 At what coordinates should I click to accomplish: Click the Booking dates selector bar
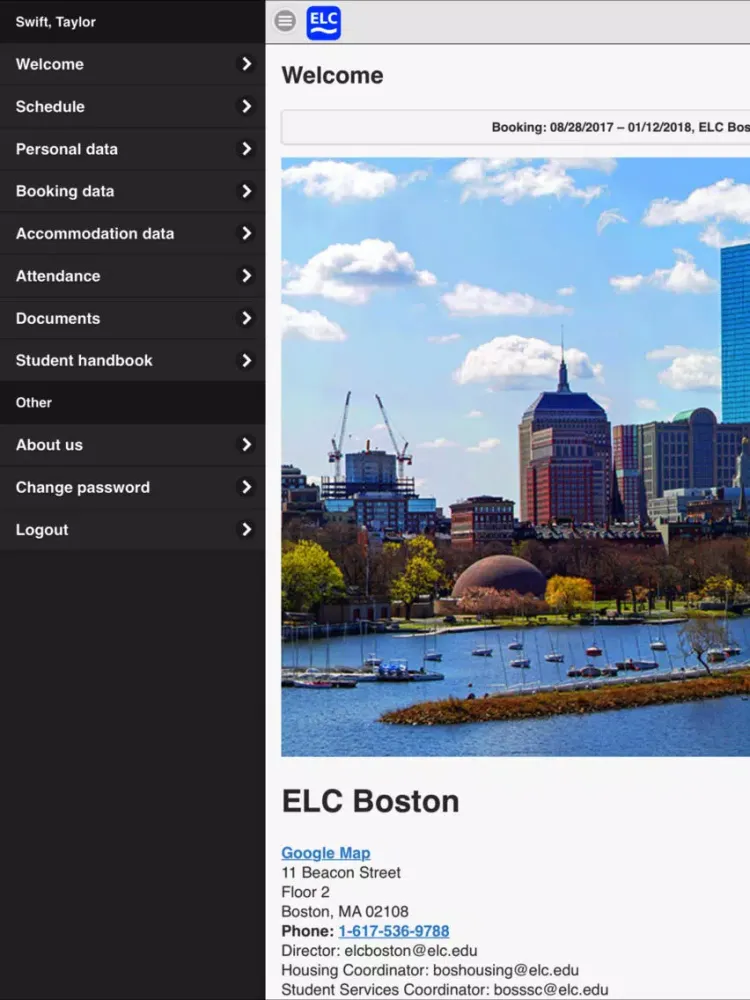515,128
